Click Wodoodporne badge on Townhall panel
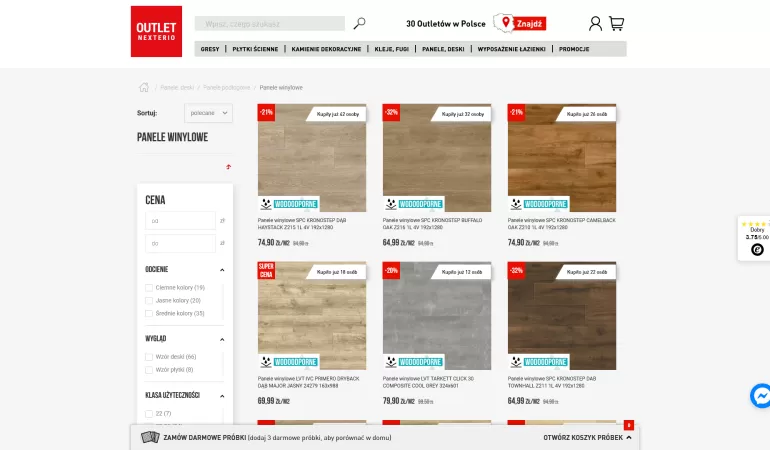The height and width of the screenshot is (450, 770). coord(539,362)
